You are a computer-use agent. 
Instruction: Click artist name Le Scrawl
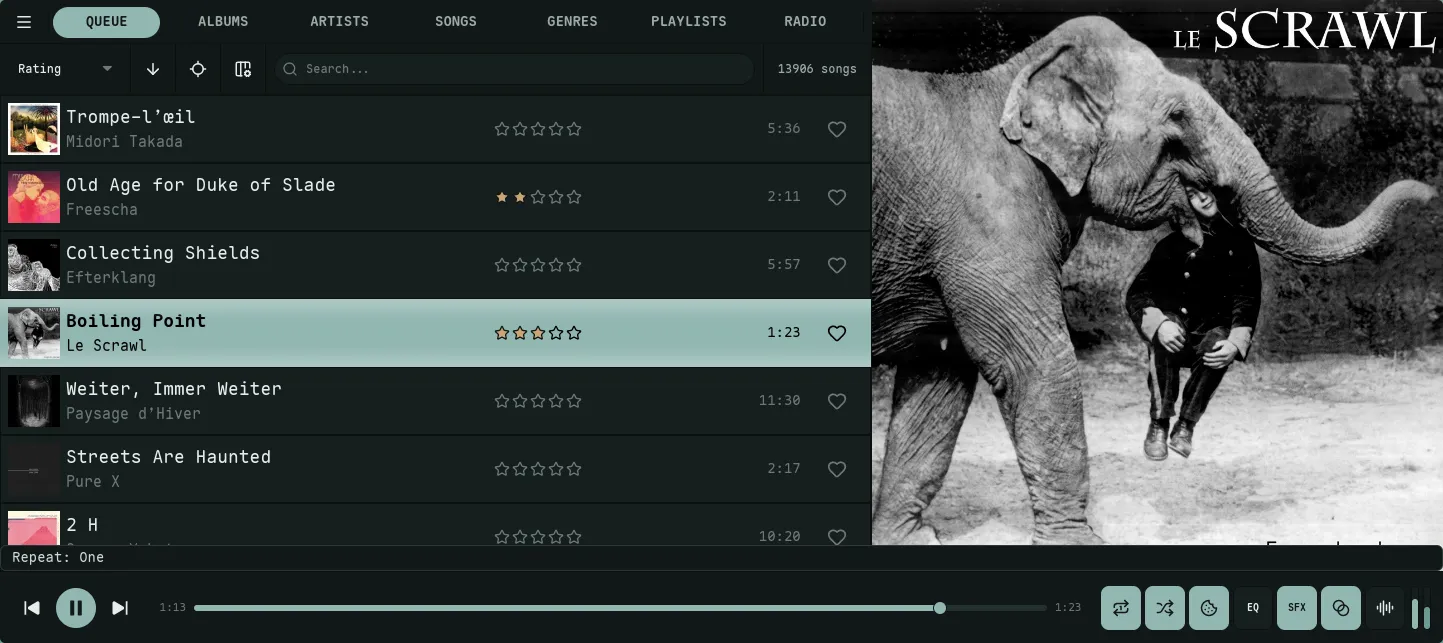pyautogui.click(x=106, y=346)
